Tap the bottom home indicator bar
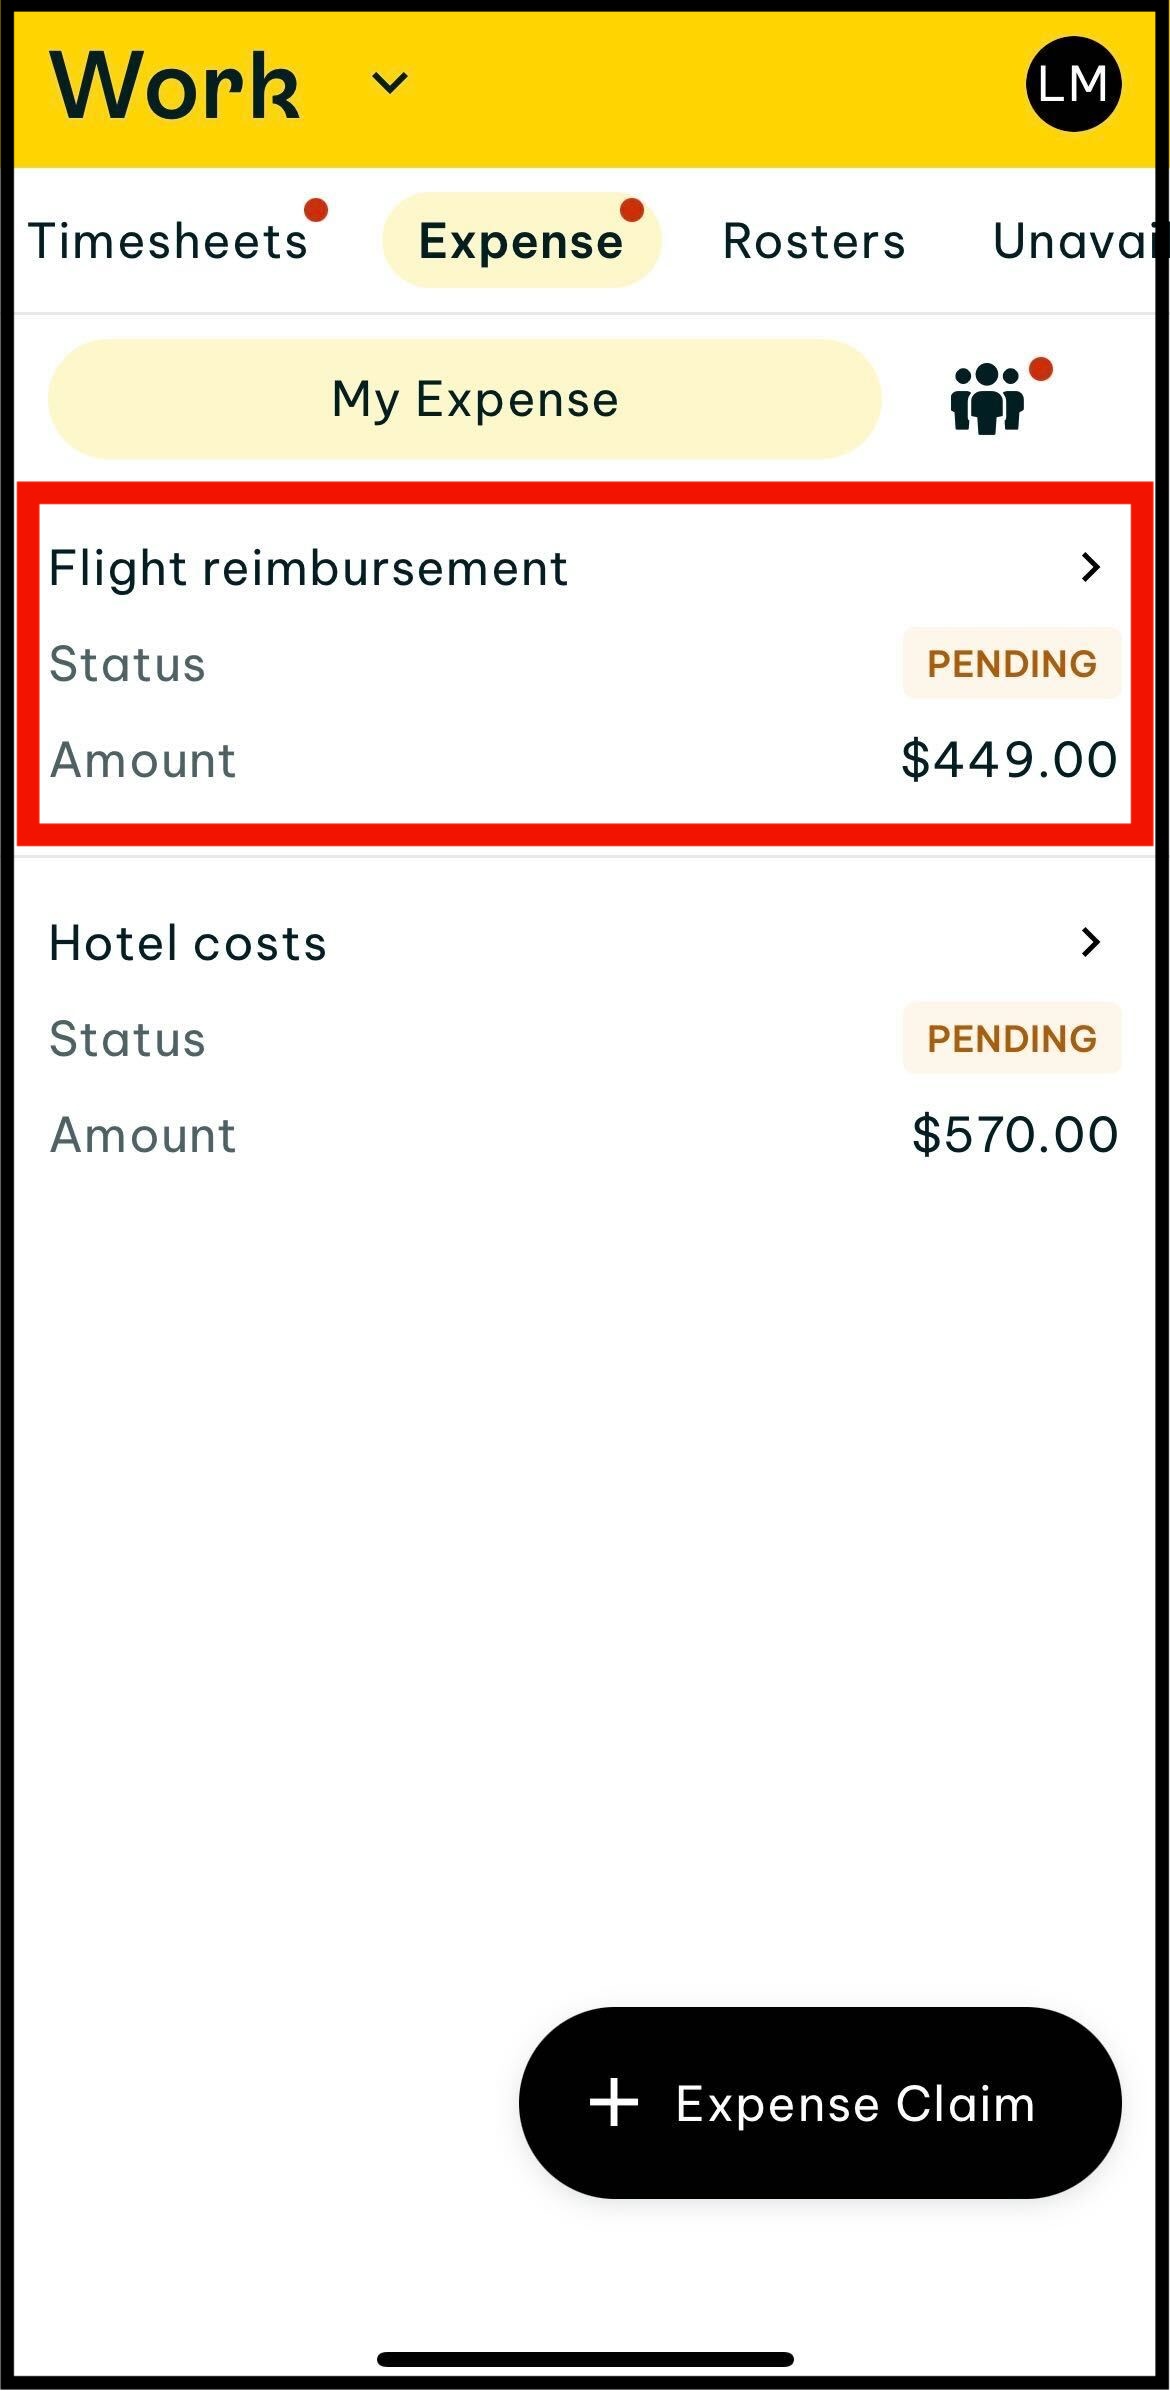 (585, 2359)
